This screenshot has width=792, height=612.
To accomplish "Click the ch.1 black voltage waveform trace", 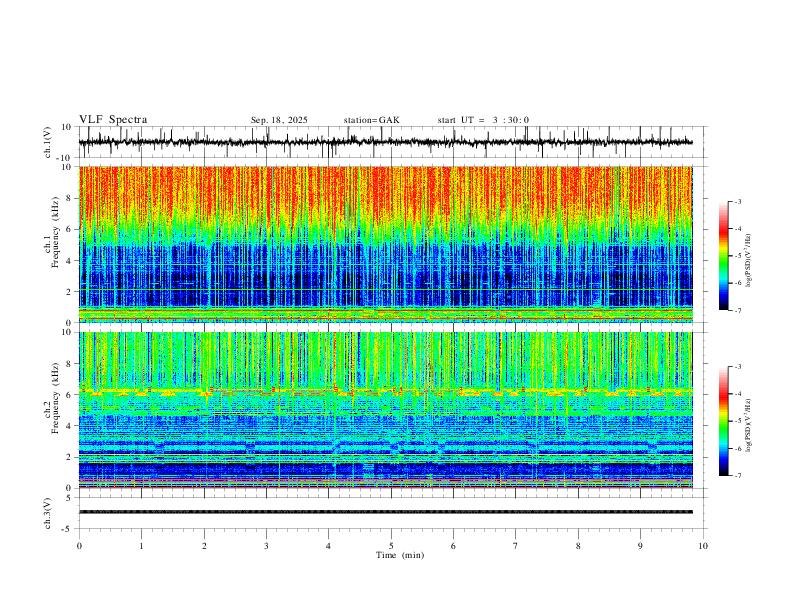I will (x=385, y=142).
